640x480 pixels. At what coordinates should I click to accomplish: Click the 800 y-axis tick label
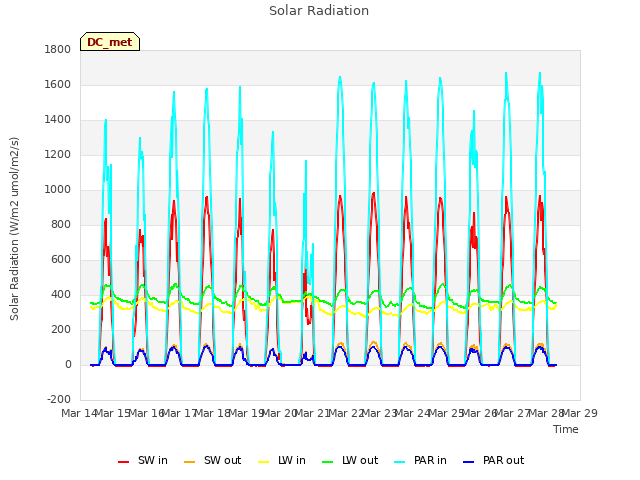(61, 224)
